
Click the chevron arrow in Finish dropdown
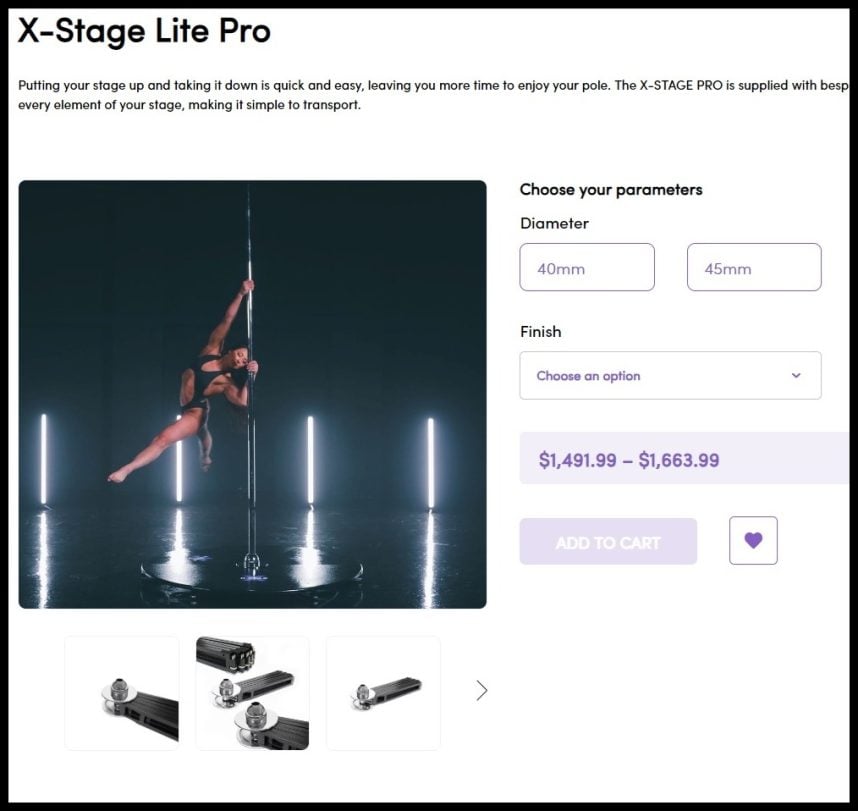[796, 376]
